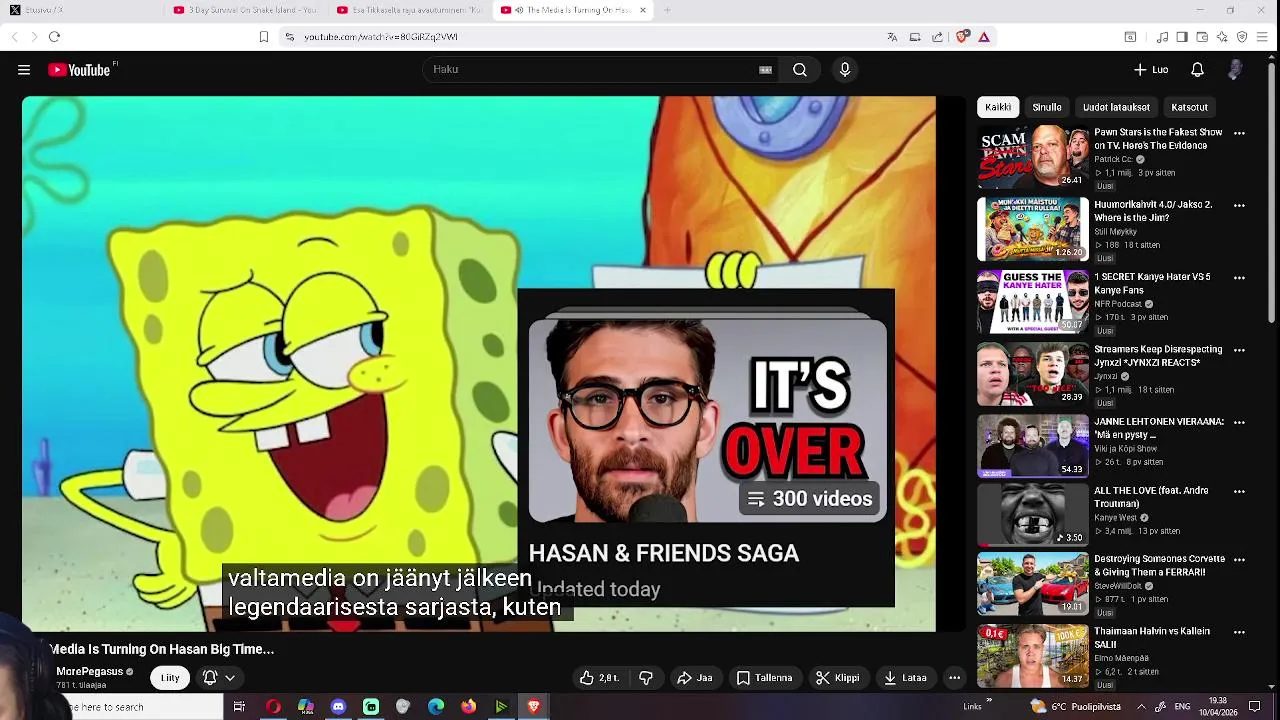Open Huumorikahvit 4.0 video thumbnail

[x=1033, y=229]
